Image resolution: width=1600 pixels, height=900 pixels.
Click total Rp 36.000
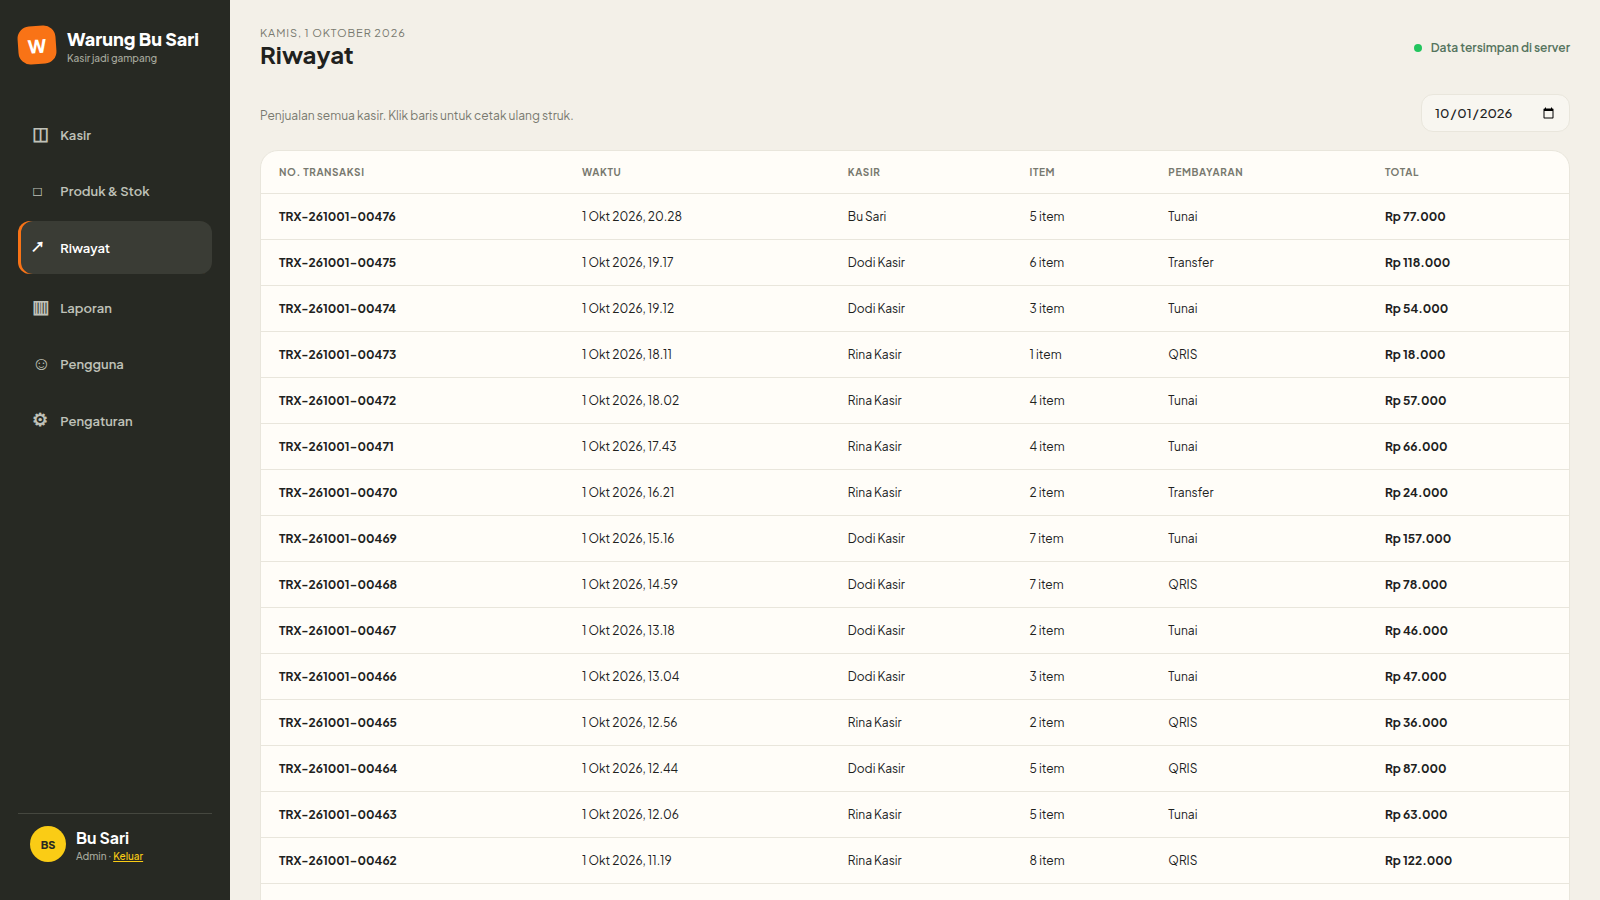pos(1416,722)
